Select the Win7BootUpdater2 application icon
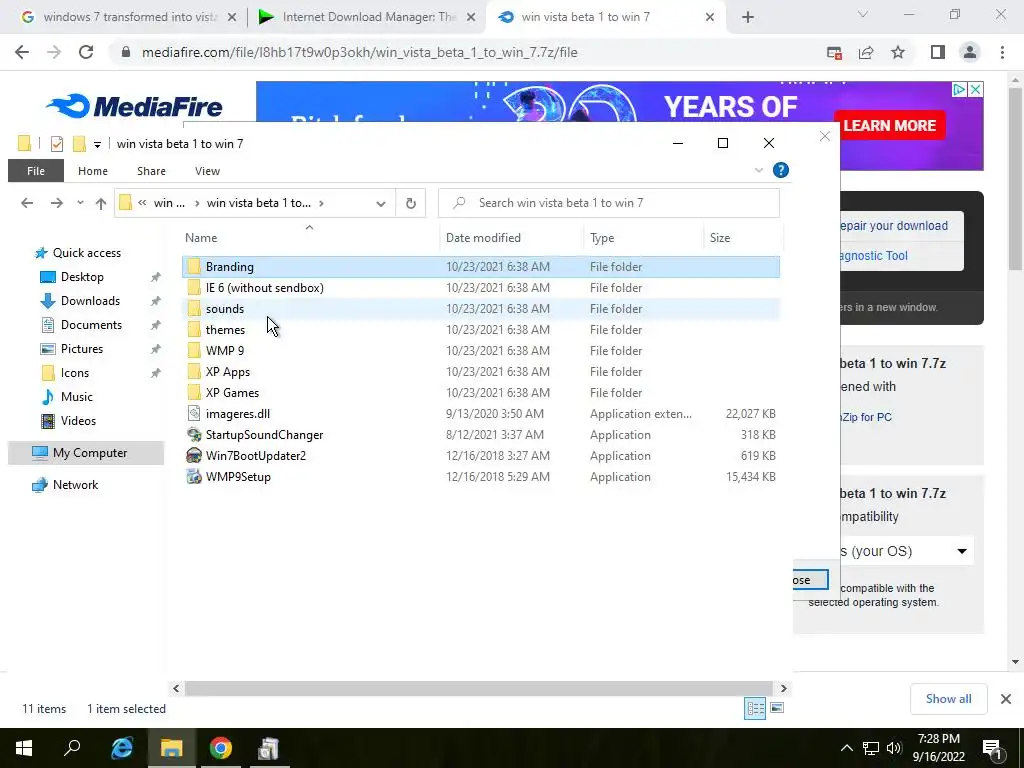The image size is (1024, 768). tap(194, 455)
